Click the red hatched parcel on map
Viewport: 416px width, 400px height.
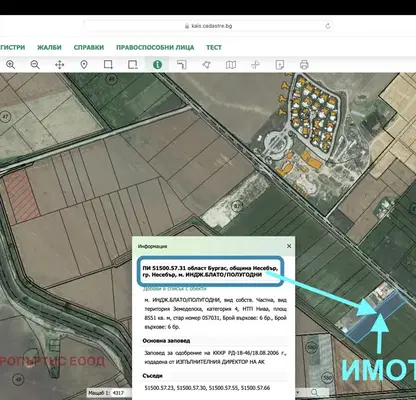pyautogui.click(x=22, y=197)
